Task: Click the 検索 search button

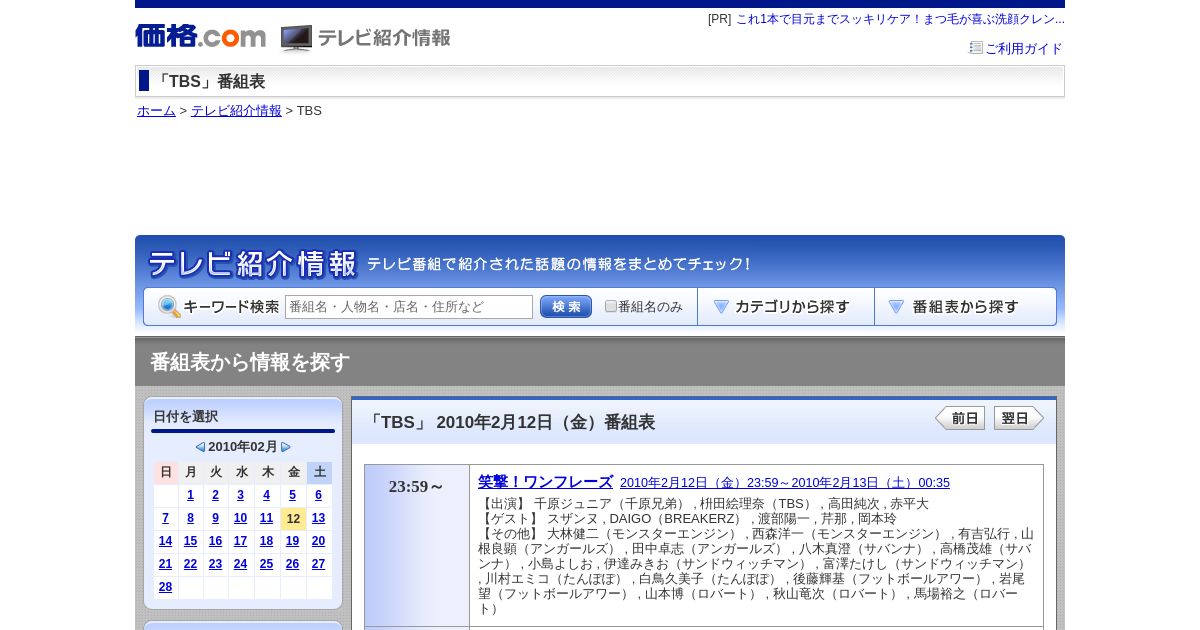Action: pyautogui.click(x=566, y=307)
